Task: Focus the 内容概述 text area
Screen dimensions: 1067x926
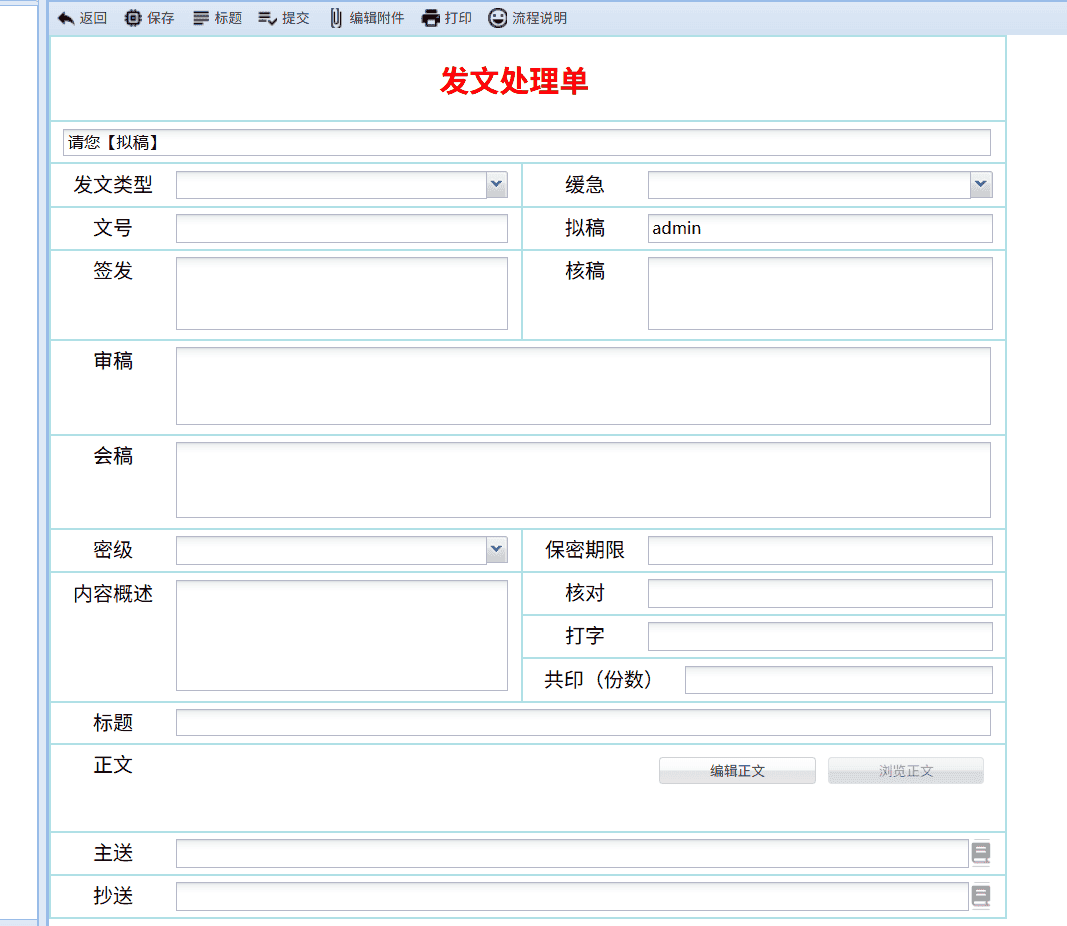Action: point(342,635)
